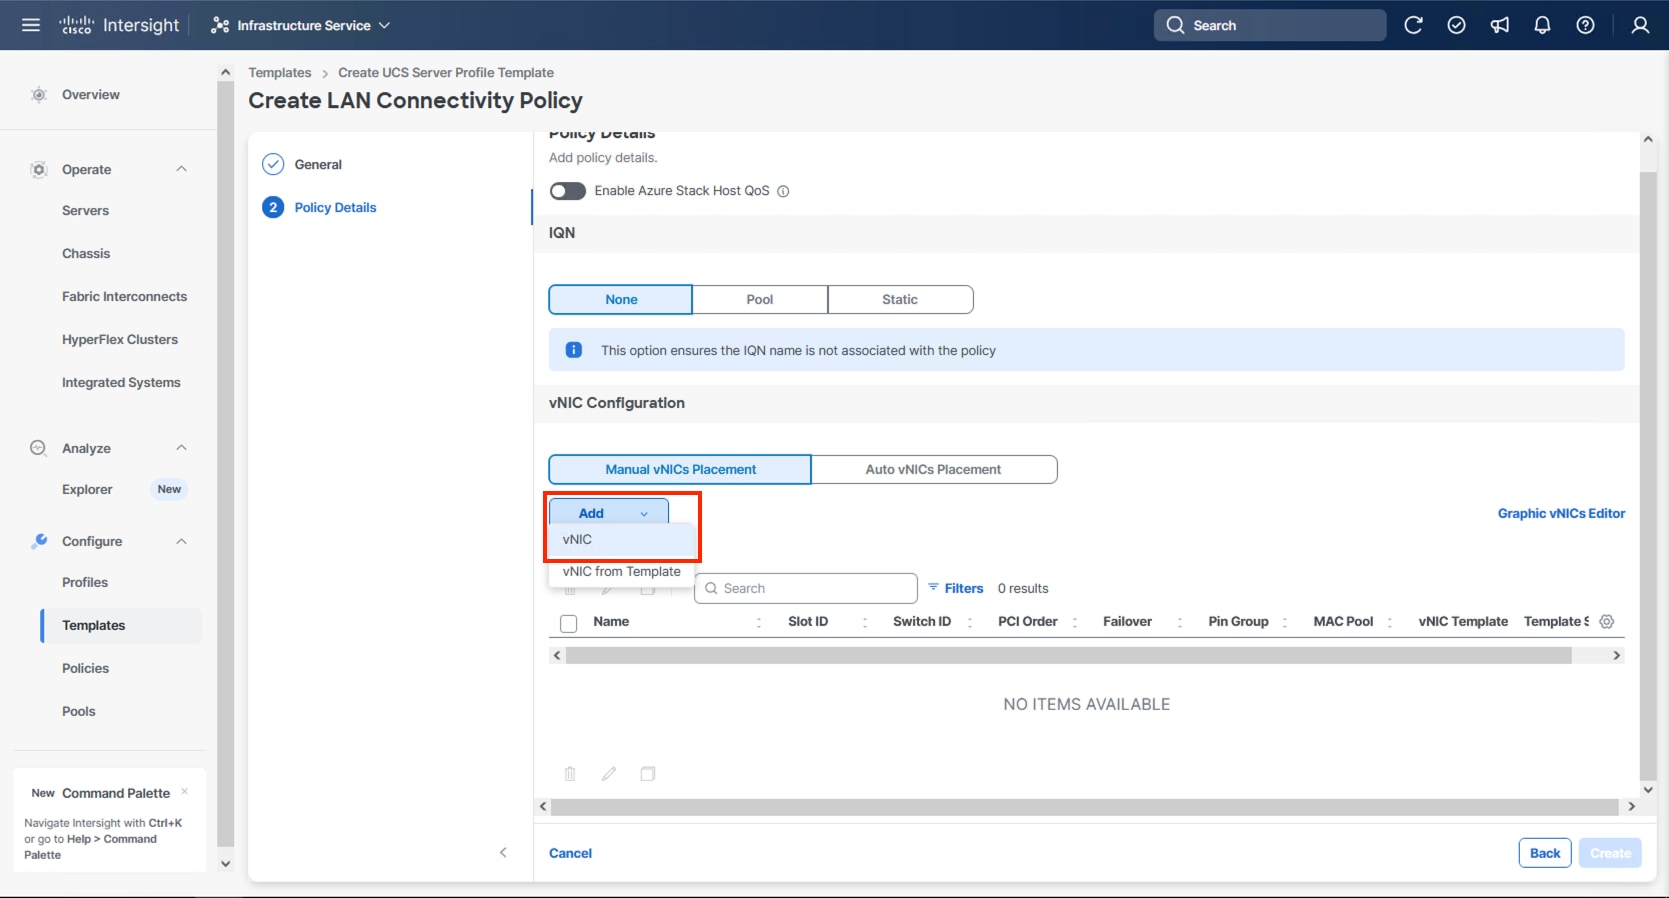Click Create UCS Server Profile Template breadcrumb
Image resolution: width=1669 pixels, height=898 pixels.
click(x=446, y=73)
